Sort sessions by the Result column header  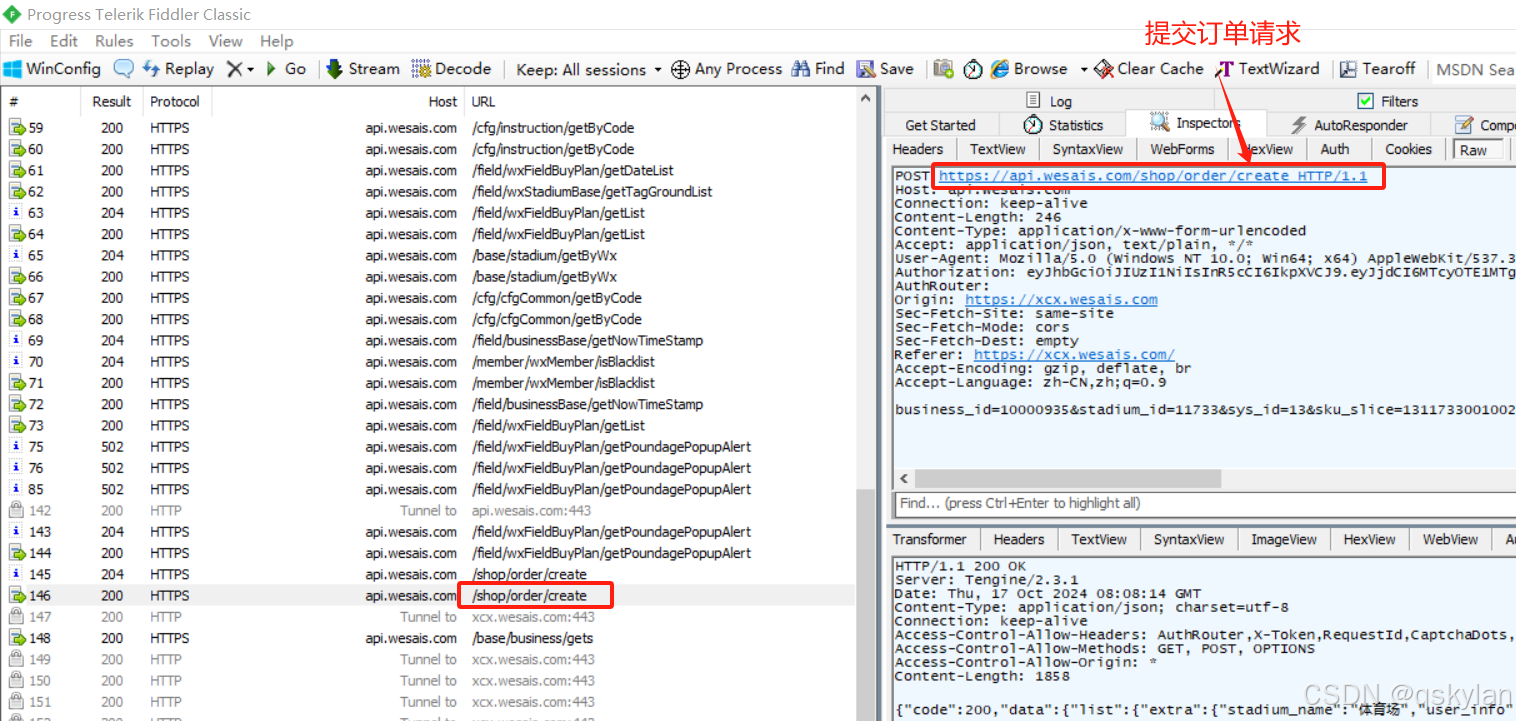112,101
